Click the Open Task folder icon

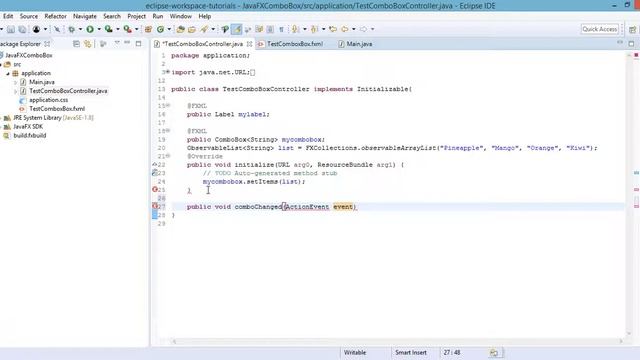click(x=192, y=29)
